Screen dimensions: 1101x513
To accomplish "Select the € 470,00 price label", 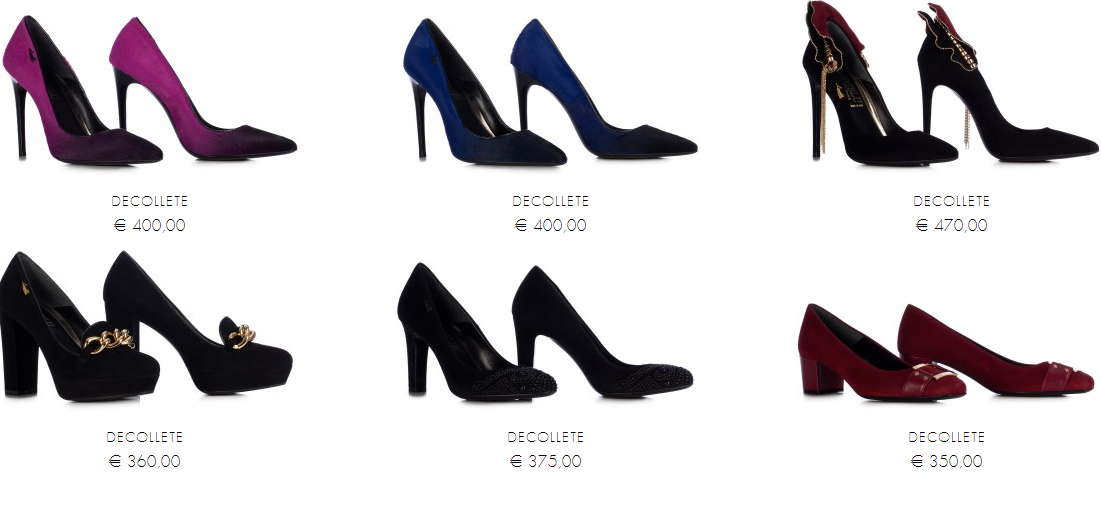I will pyautogui.click(x=951, y=225).
